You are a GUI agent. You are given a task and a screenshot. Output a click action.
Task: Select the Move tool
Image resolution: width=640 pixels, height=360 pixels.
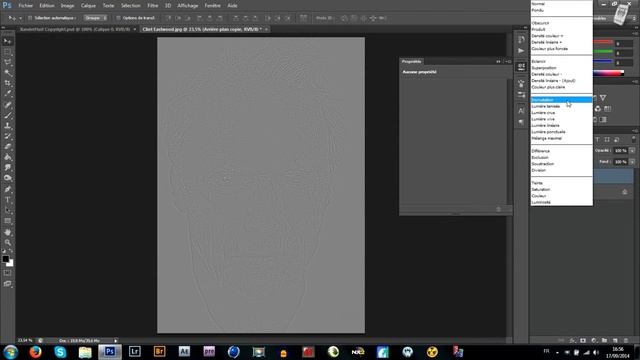(x=7, y=41)
